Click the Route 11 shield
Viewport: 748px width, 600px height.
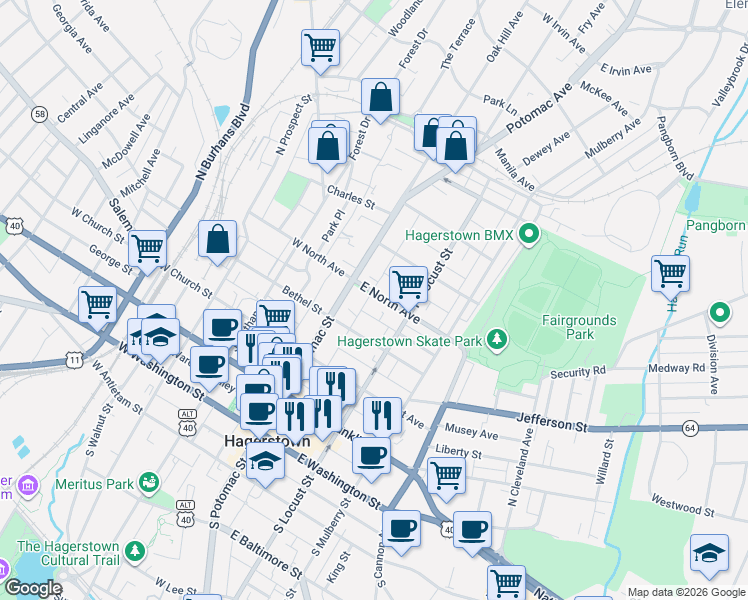click(x=74, y=360)
